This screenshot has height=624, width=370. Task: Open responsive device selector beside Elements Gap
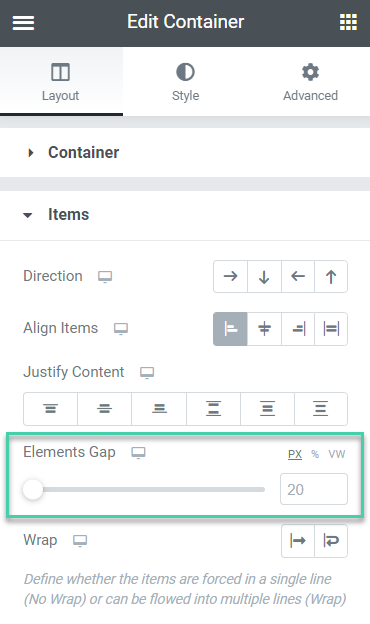(138, 453)
